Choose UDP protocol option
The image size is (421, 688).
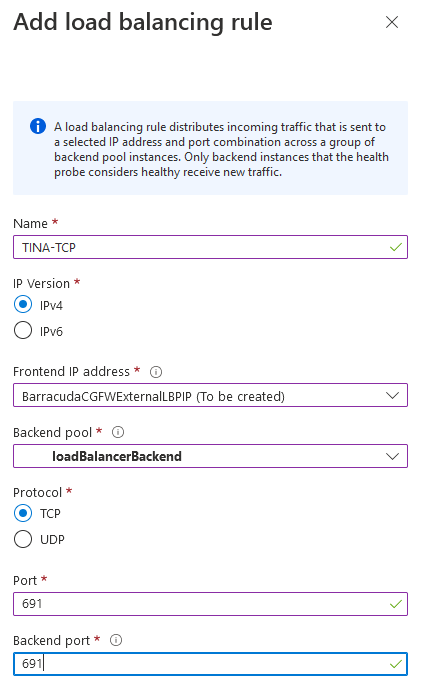(23, 539)
